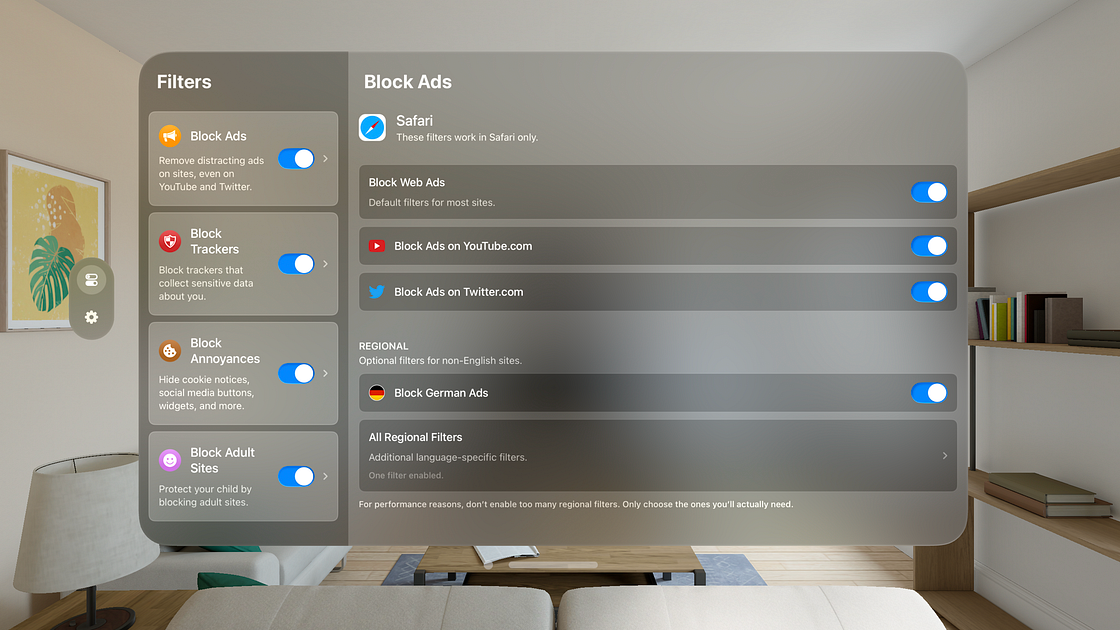Image resolution: width=1120 pixels, height=630 pixels.
Task: Click the Twitter bird icon
Action: pos(376,291)
